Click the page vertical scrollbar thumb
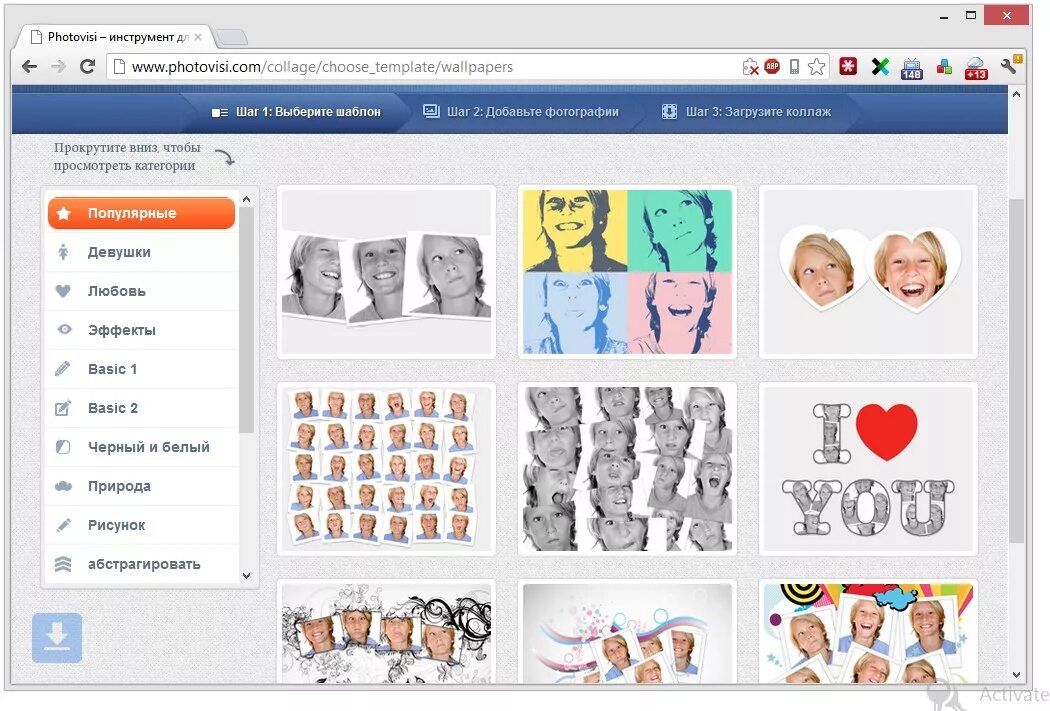Image resolution: width=1050 pixels, height=711 pixels. tap(1016, 370)
